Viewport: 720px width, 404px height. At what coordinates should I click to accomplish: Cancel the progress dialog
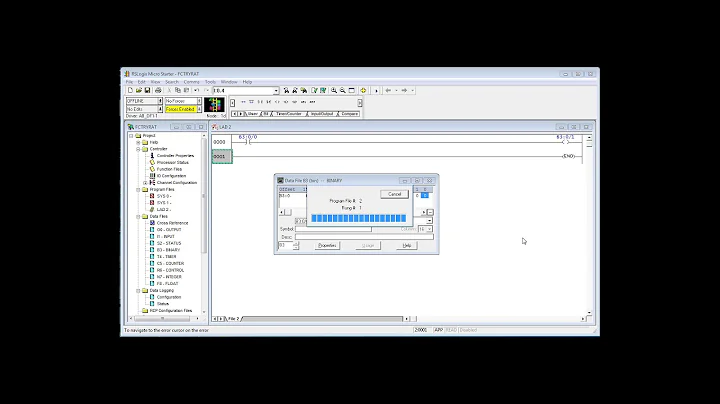(x=394, y=194)
